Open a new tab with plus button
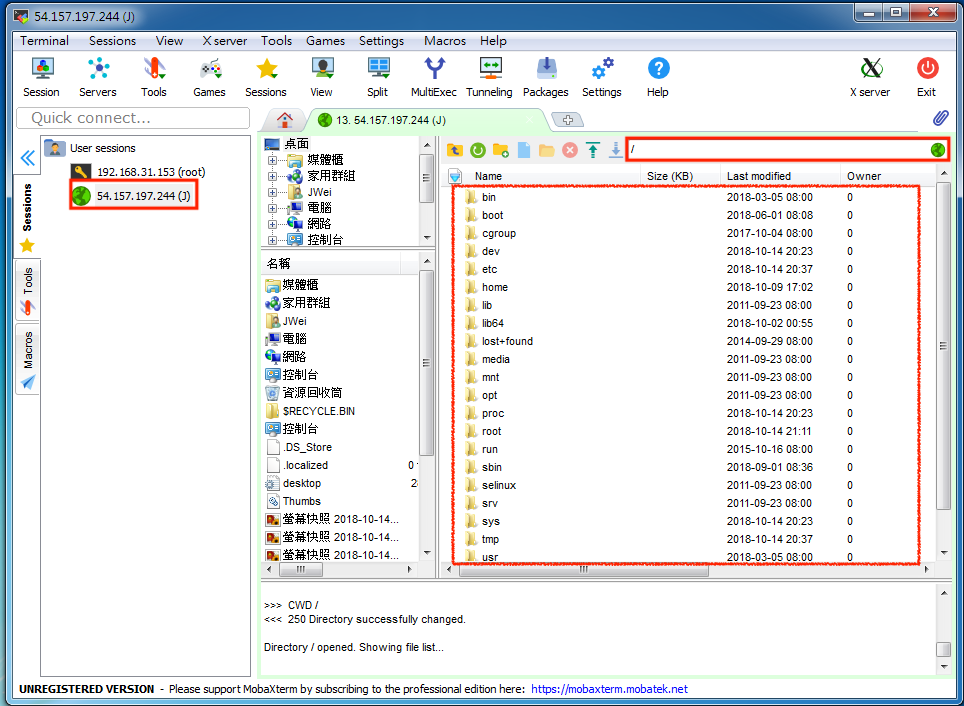This screenshot has width=964, height=706. [567, 120]
